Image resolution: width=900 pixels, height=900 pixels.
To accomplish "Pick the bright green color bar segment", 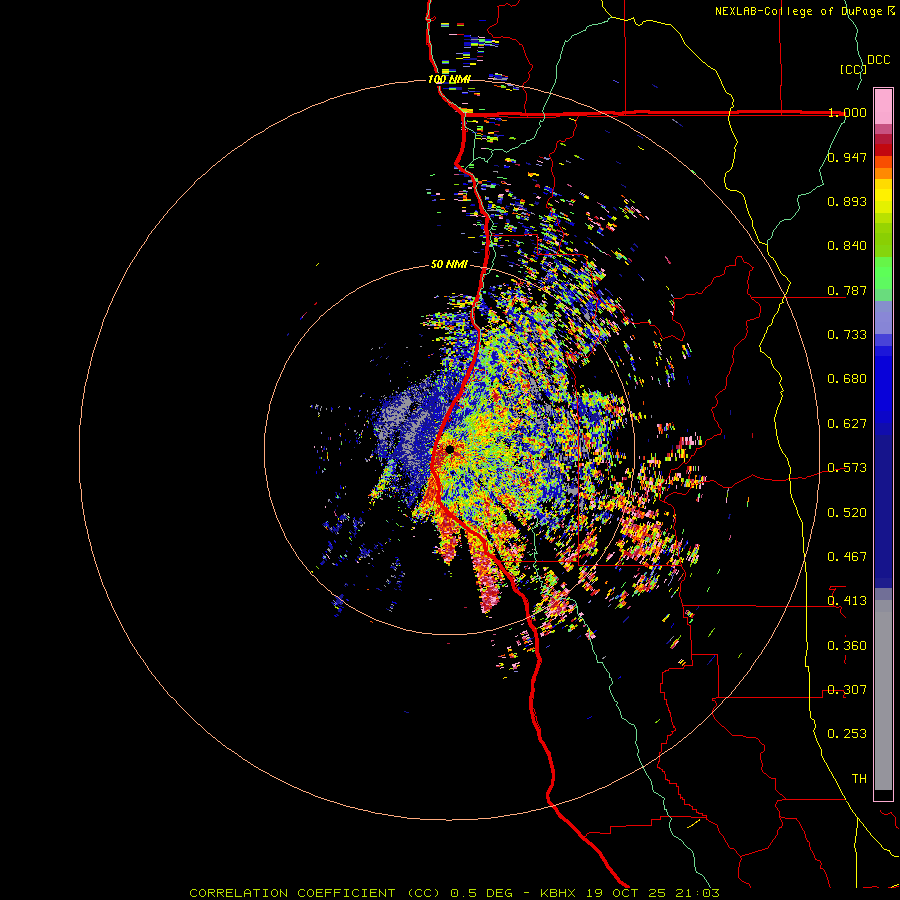I will [x=883, y=273].
